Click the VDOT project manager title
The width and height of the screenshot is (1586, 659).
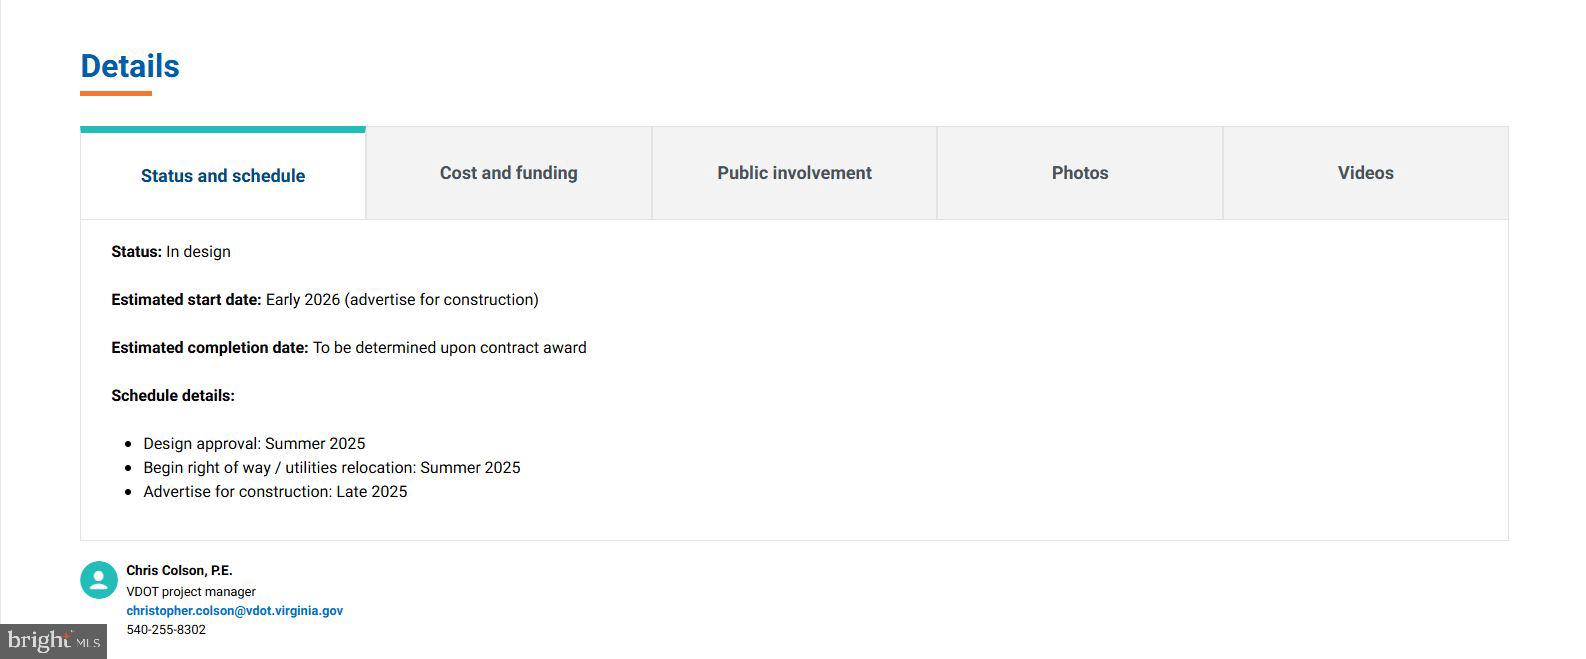[x=191, y=592]
